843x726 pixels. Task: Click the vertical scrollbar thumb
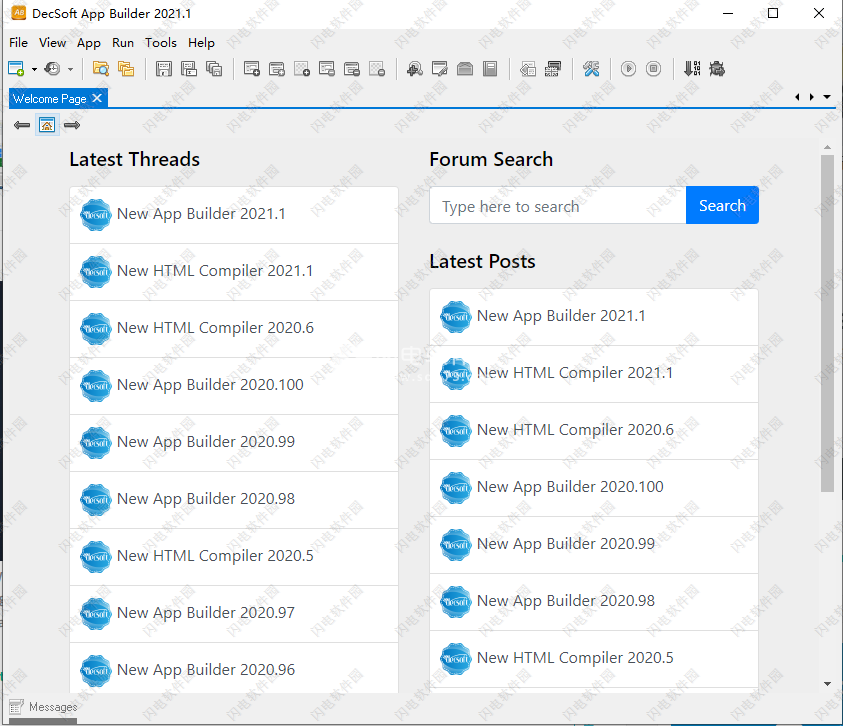(827, 323)
